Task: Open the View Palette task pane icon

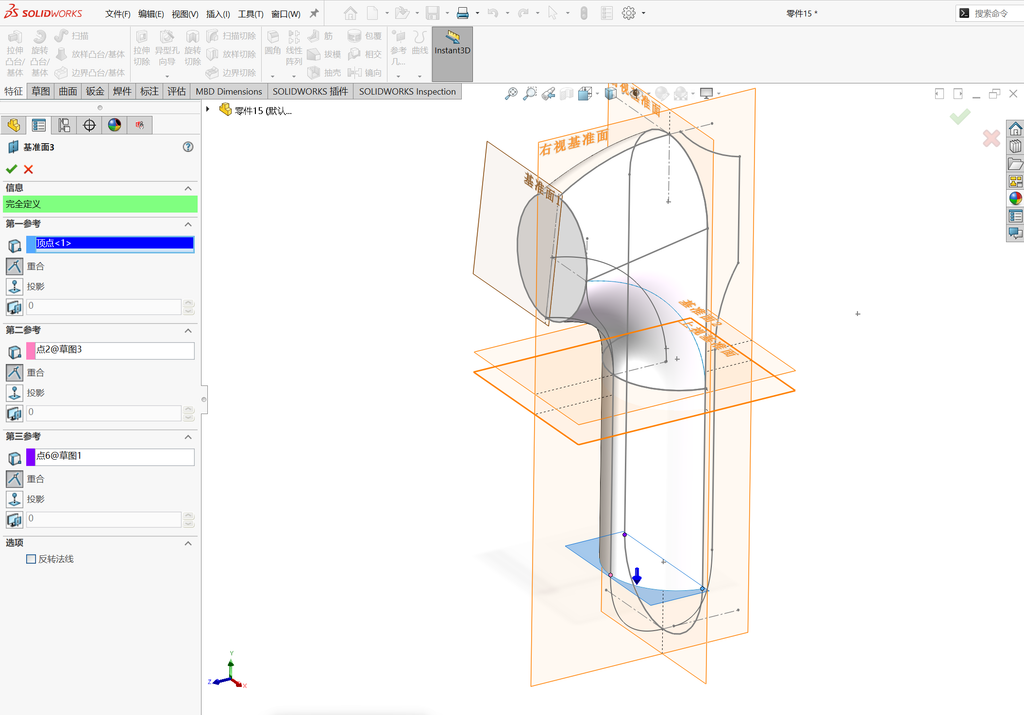Action: pos(1016,181)
